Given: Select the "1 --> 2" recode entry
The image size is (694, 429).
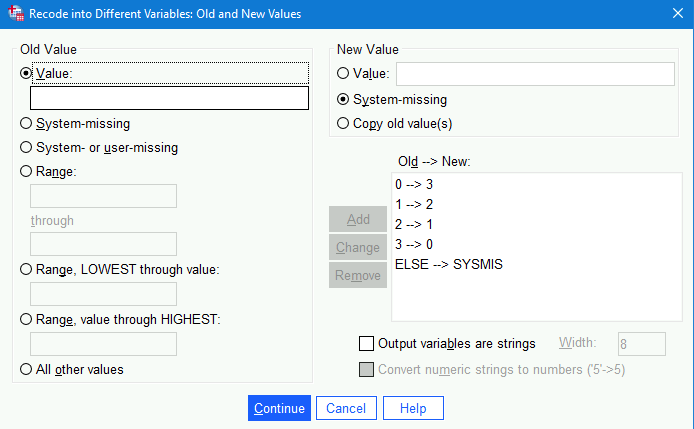Looking at the screenshot, I should [x=414, y=204].
